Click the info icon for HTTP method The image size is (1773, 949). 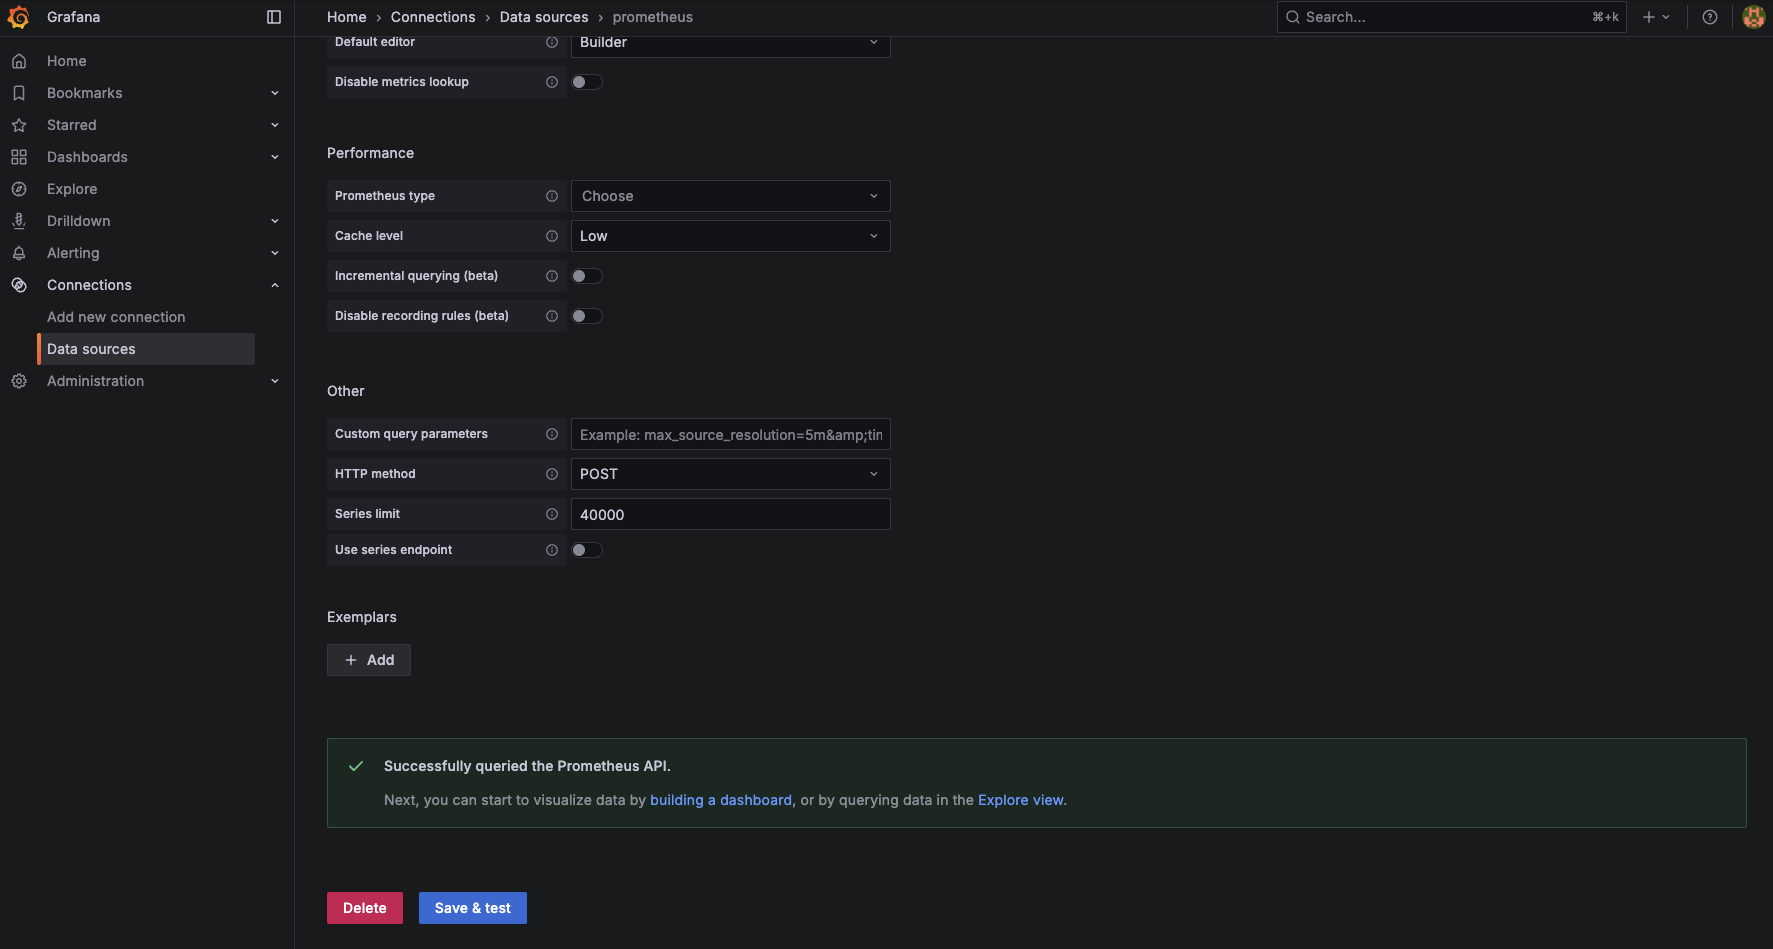pyautogui.click(x=552, y=474)
